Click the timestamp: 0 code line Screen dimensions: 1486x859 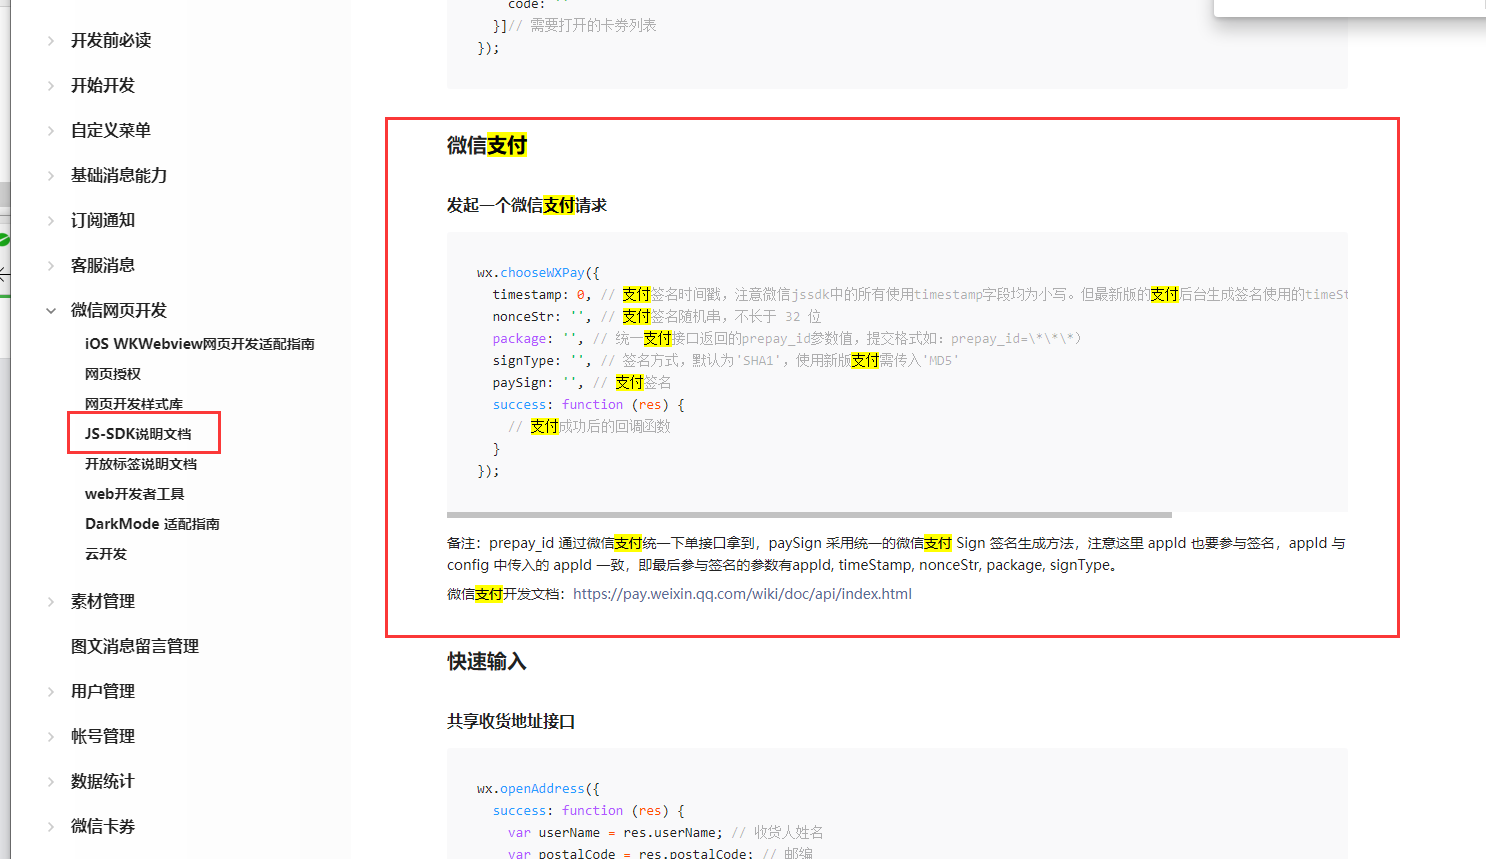click(x=920, y=294)
